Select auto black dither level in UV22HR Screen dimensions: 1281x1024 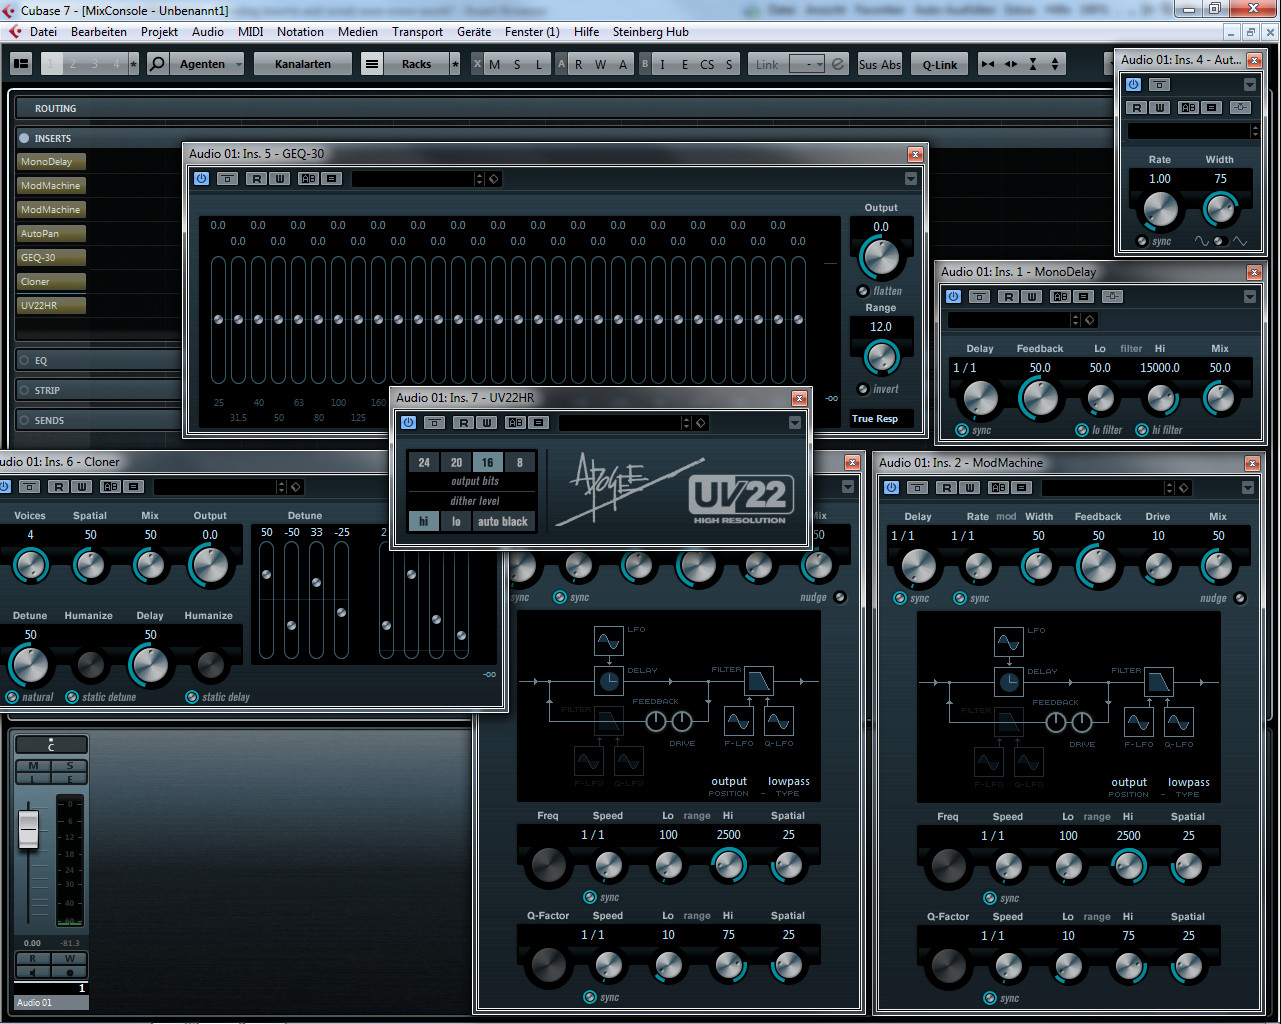tap(503, 522)
